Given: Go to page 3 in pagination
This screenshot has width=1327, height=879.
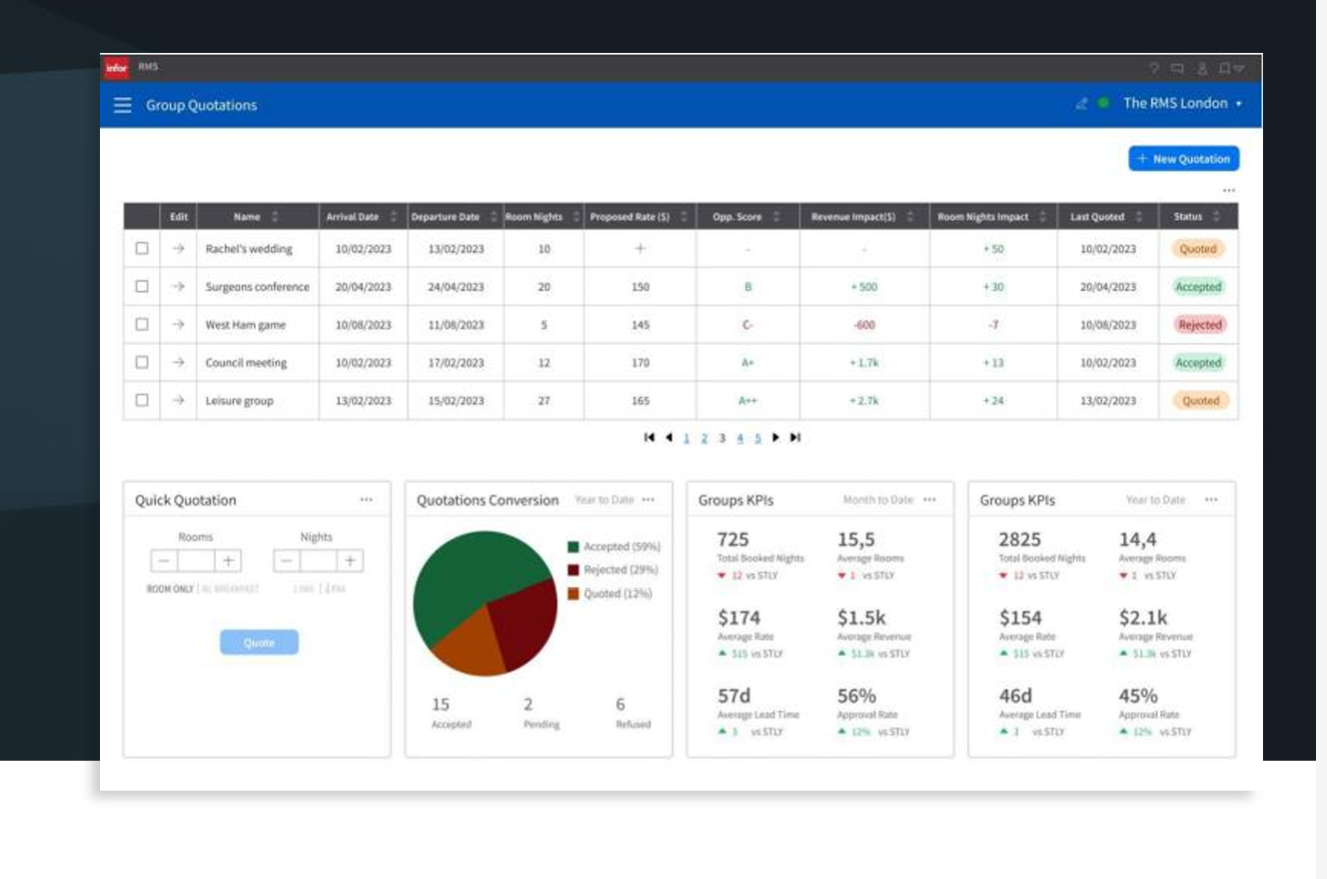Looking at the screenshot, I should [x=723, y=438].
